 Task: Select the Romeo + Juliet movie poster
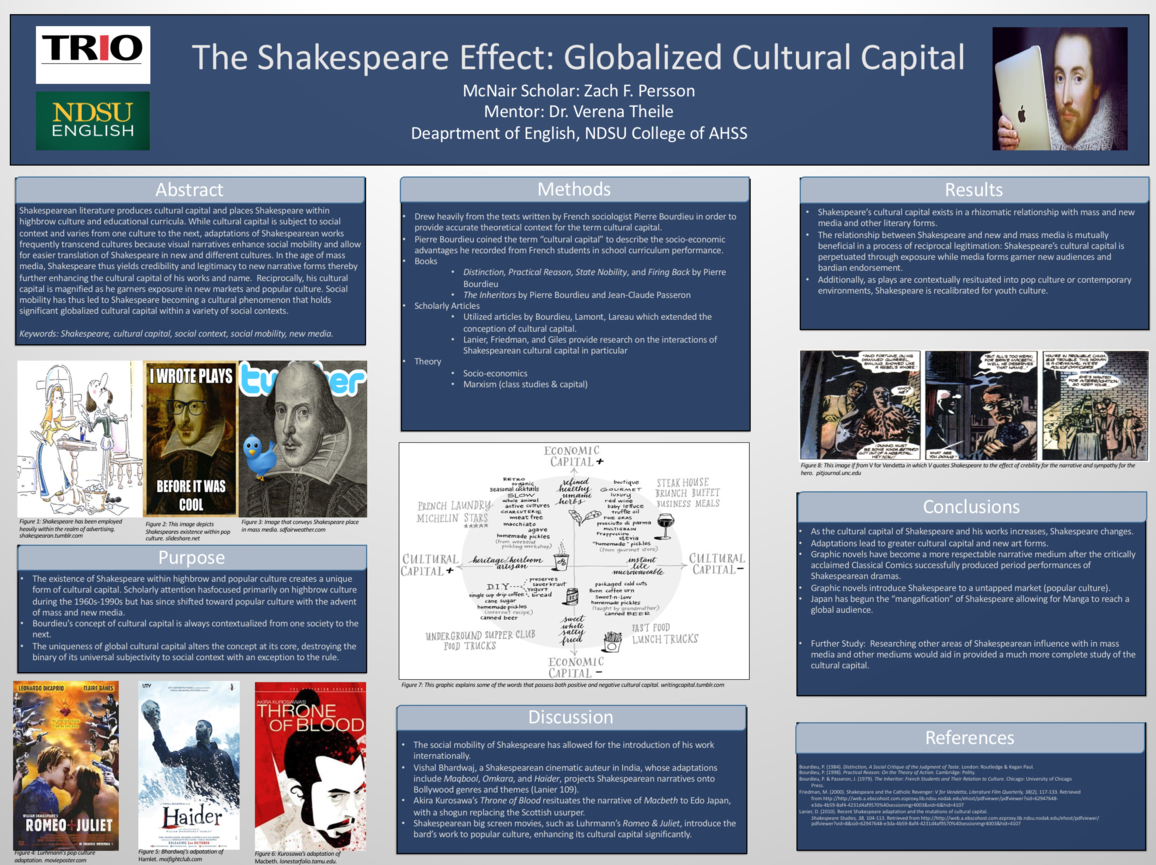65,765
